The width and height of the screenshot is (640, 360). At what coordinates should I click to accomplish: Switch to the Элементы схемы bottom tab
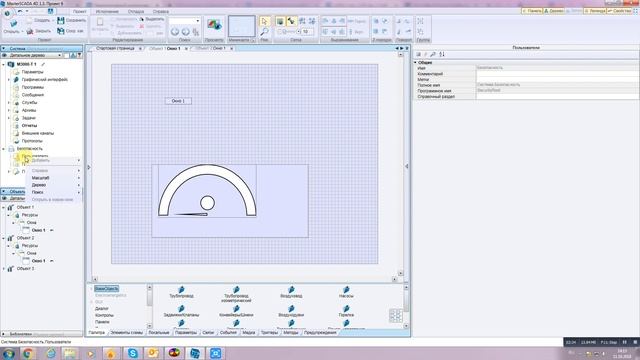click(127, 333)
